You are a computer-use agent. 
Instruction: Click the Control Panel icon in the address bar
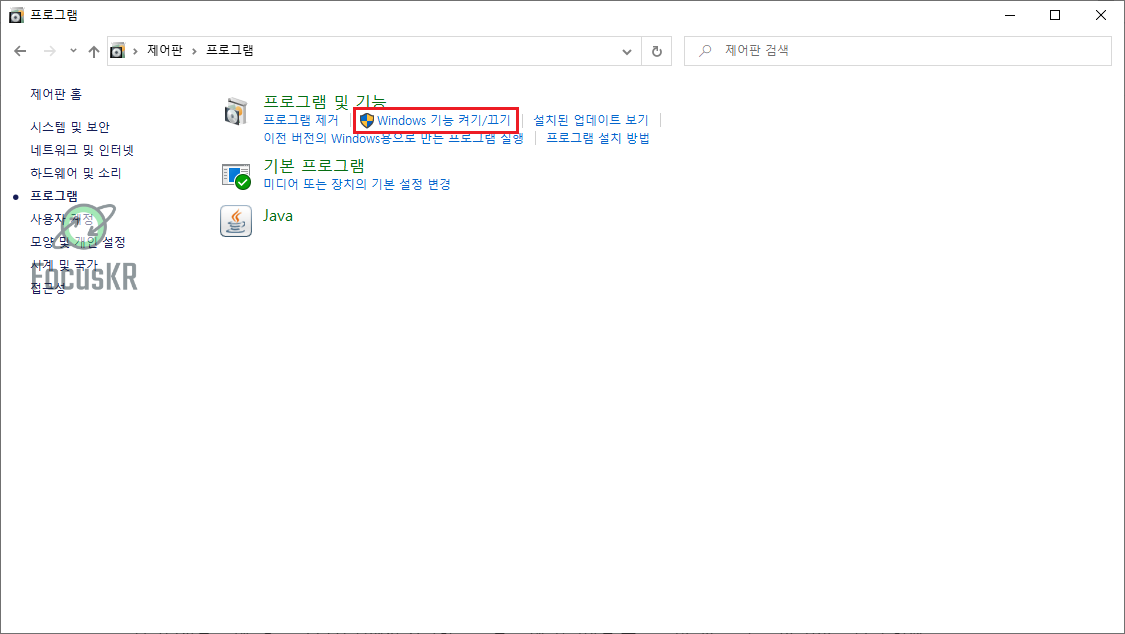pyautogui.click(x=118, y=51)
